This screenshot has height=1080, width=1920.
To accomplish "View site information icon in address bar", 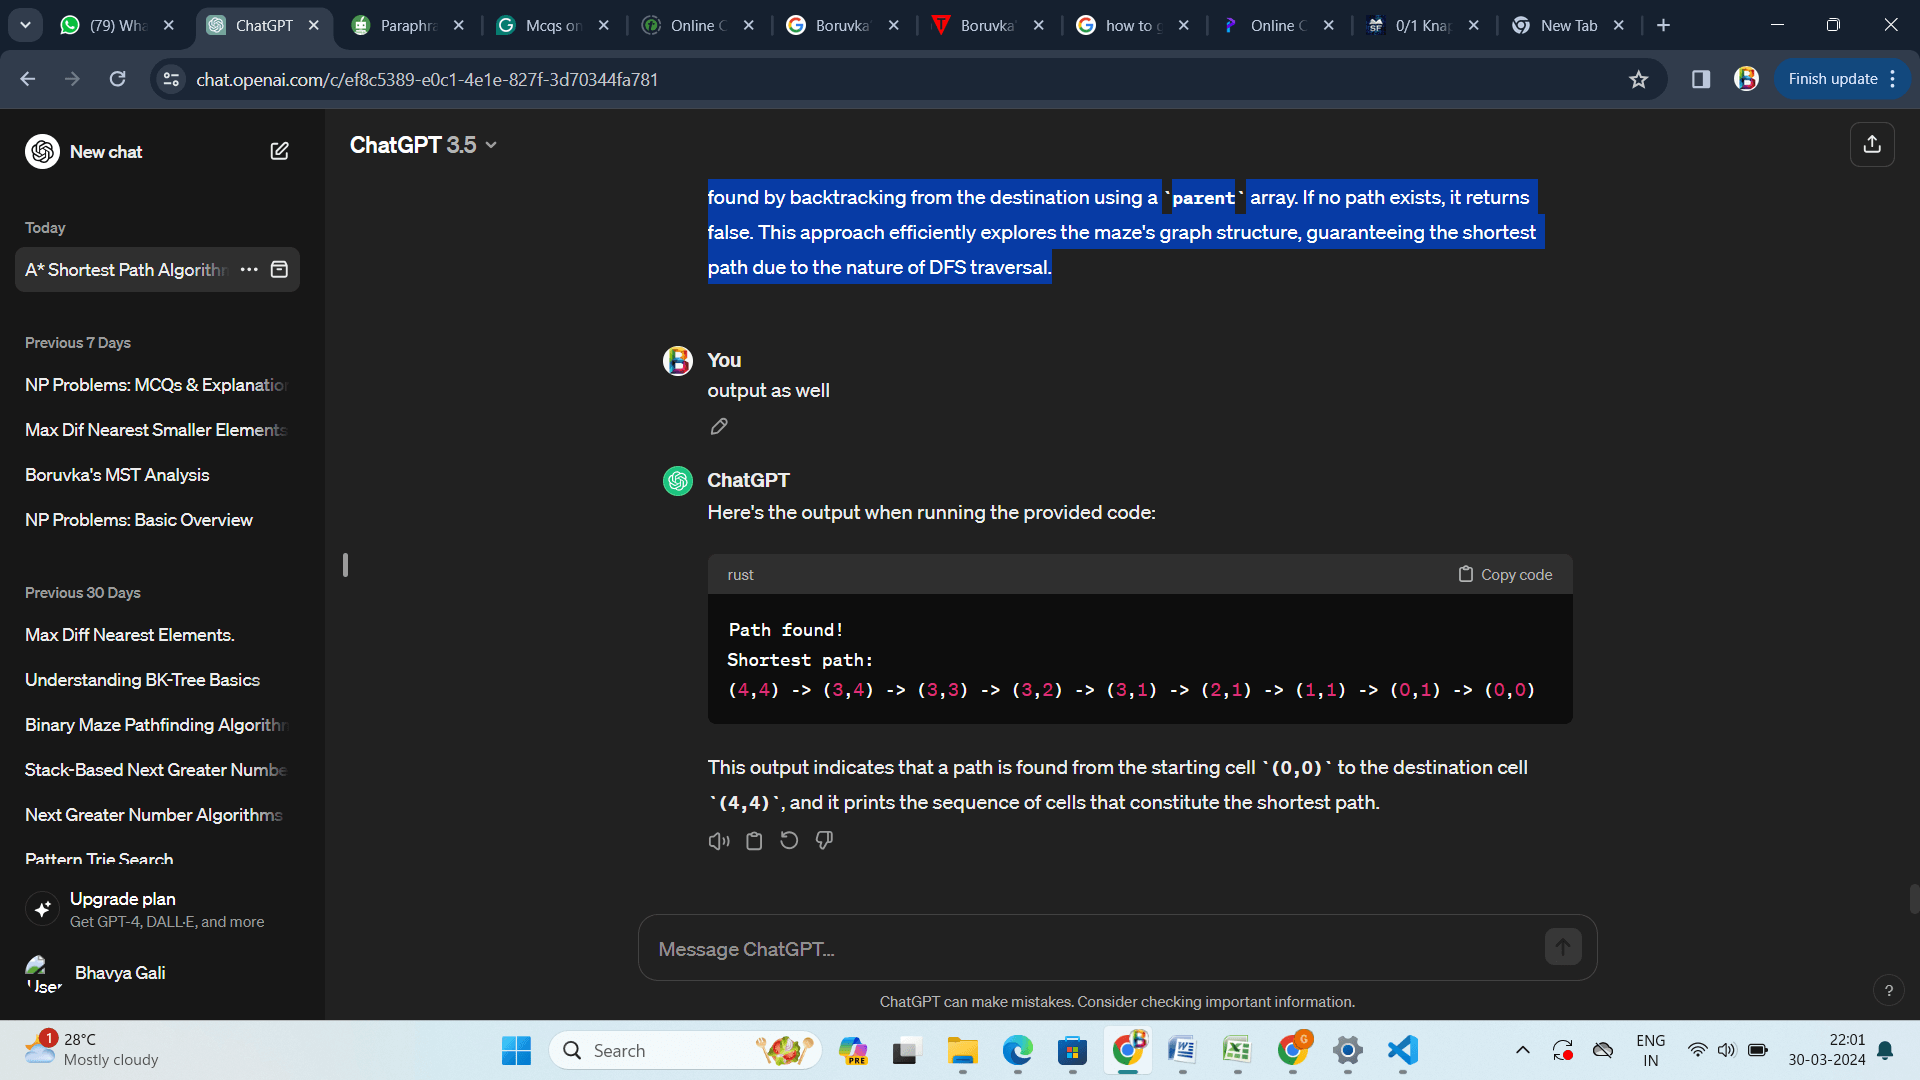I will pyautogui.click(x=171, y=79).
